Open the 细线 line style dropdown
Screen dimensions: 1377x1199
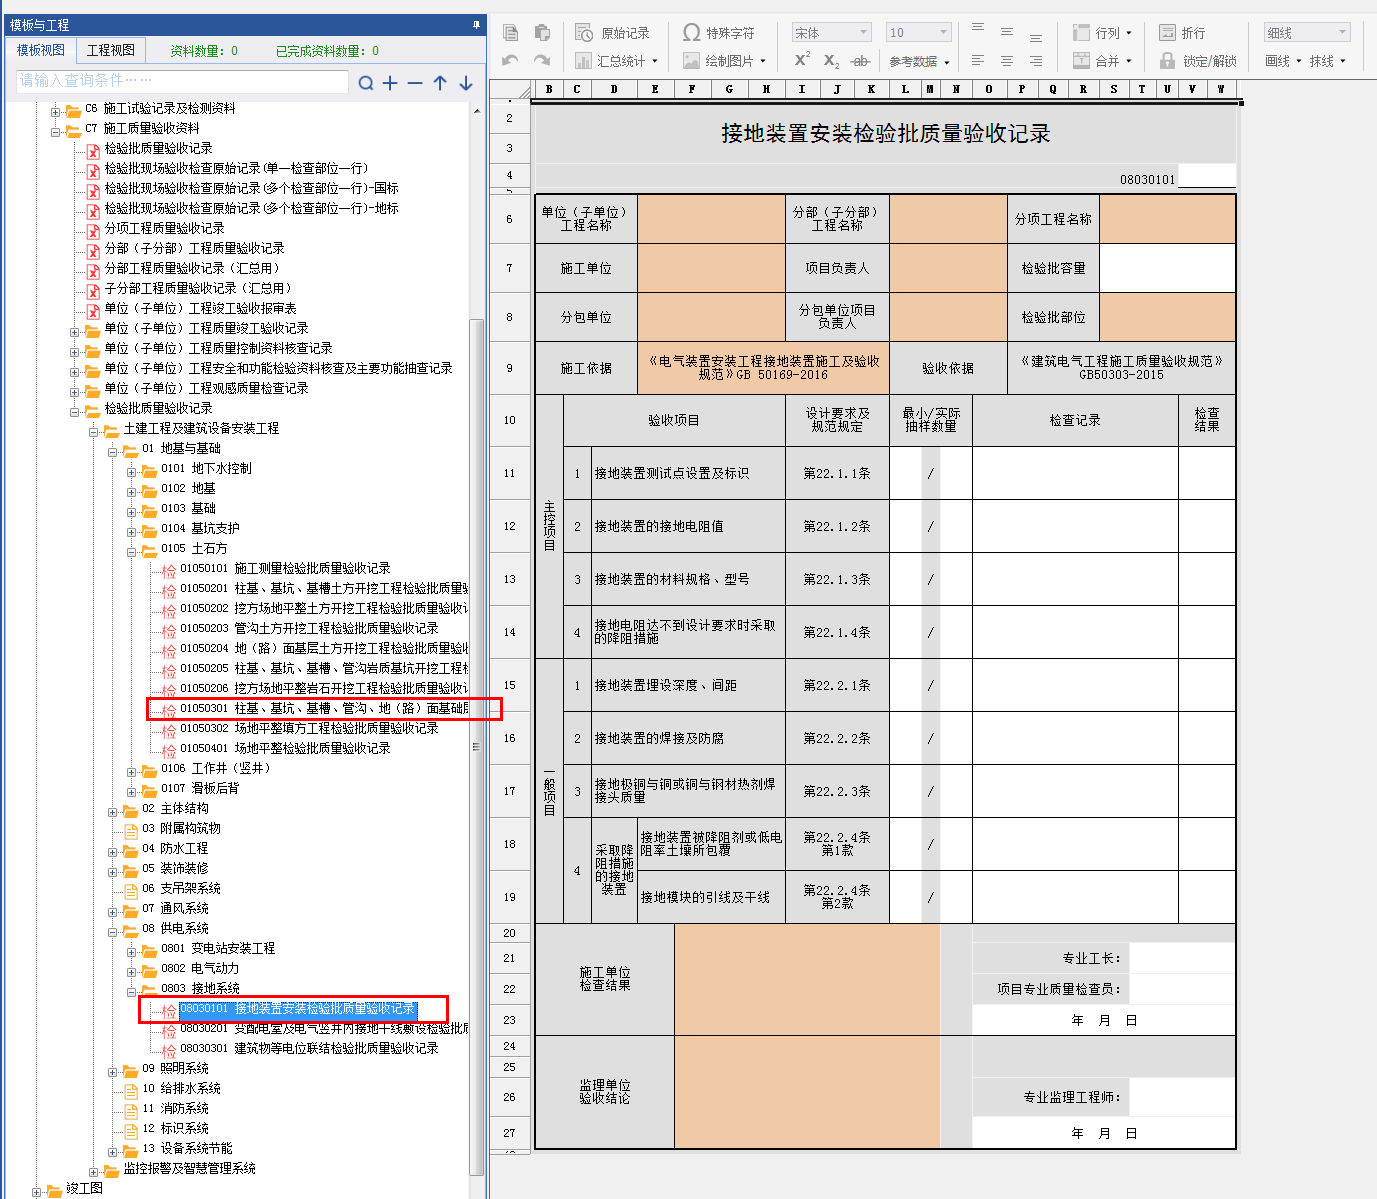tap(1342, 33)
